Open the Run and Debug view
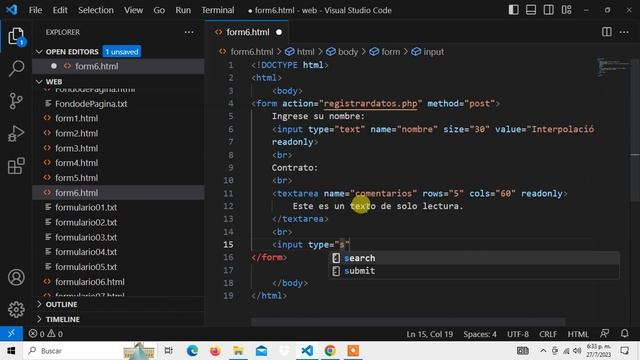This screenshot has height=360, width=640. 16,133
